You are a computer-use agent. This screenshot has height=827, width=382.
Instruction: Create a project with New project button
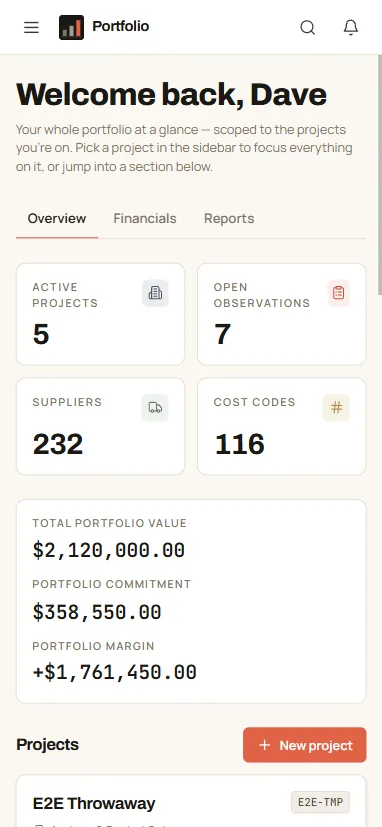pyautogui.click(x=304, y=745)
